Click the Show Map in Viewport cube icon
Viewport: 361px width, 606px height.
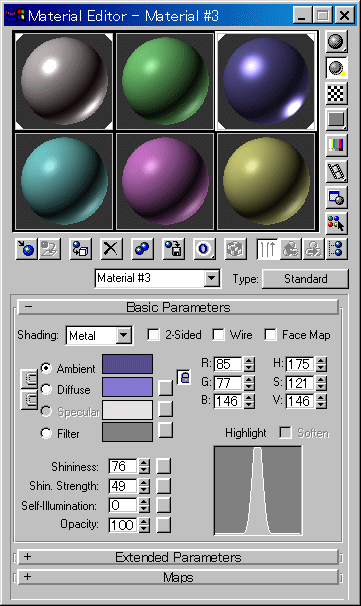click(x=235, y=249)
